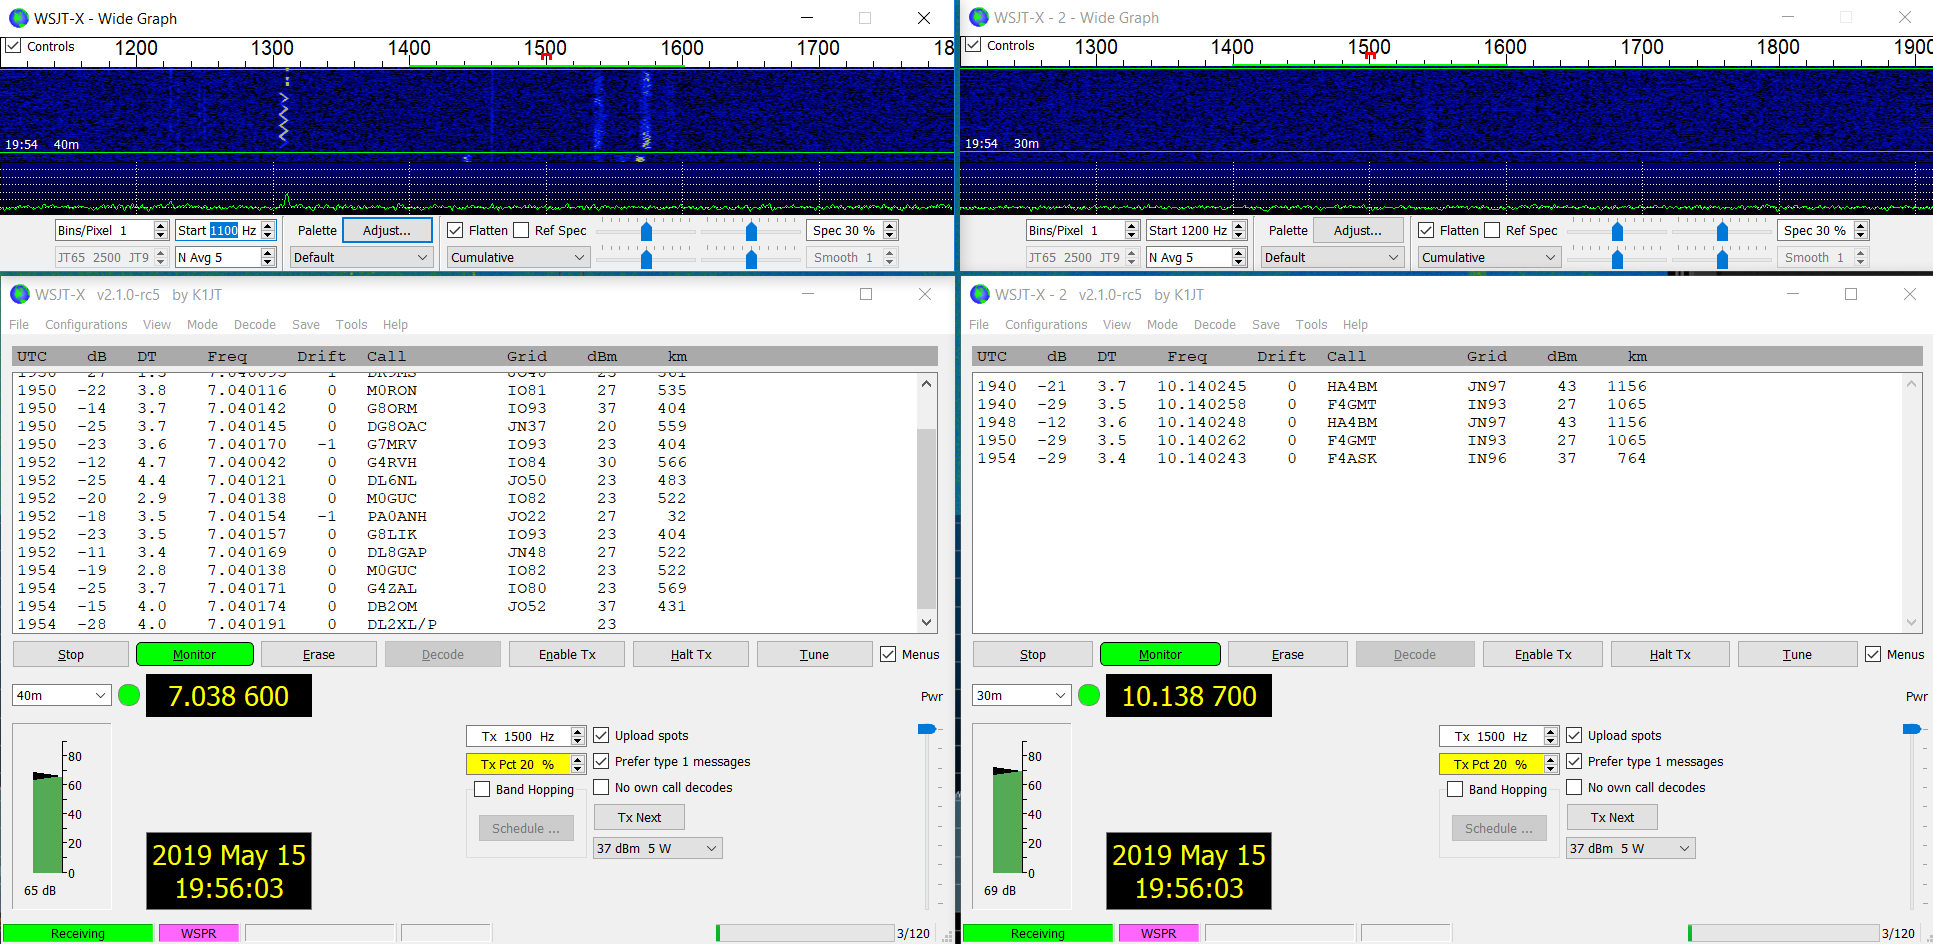
Task: Disable Flatten in right Wide Graph
Action: [1426, 230]
